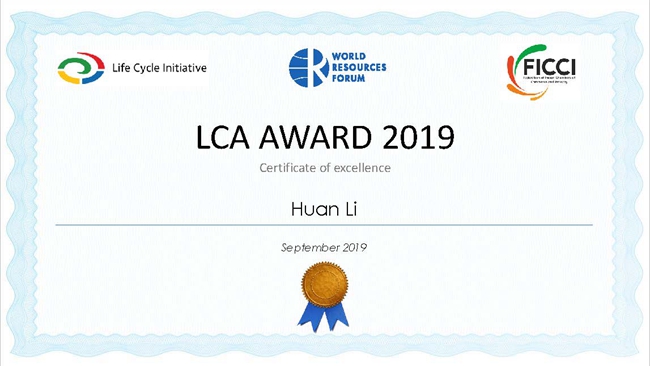
Task: Click the horizontal line under the name
Action: 324,225
